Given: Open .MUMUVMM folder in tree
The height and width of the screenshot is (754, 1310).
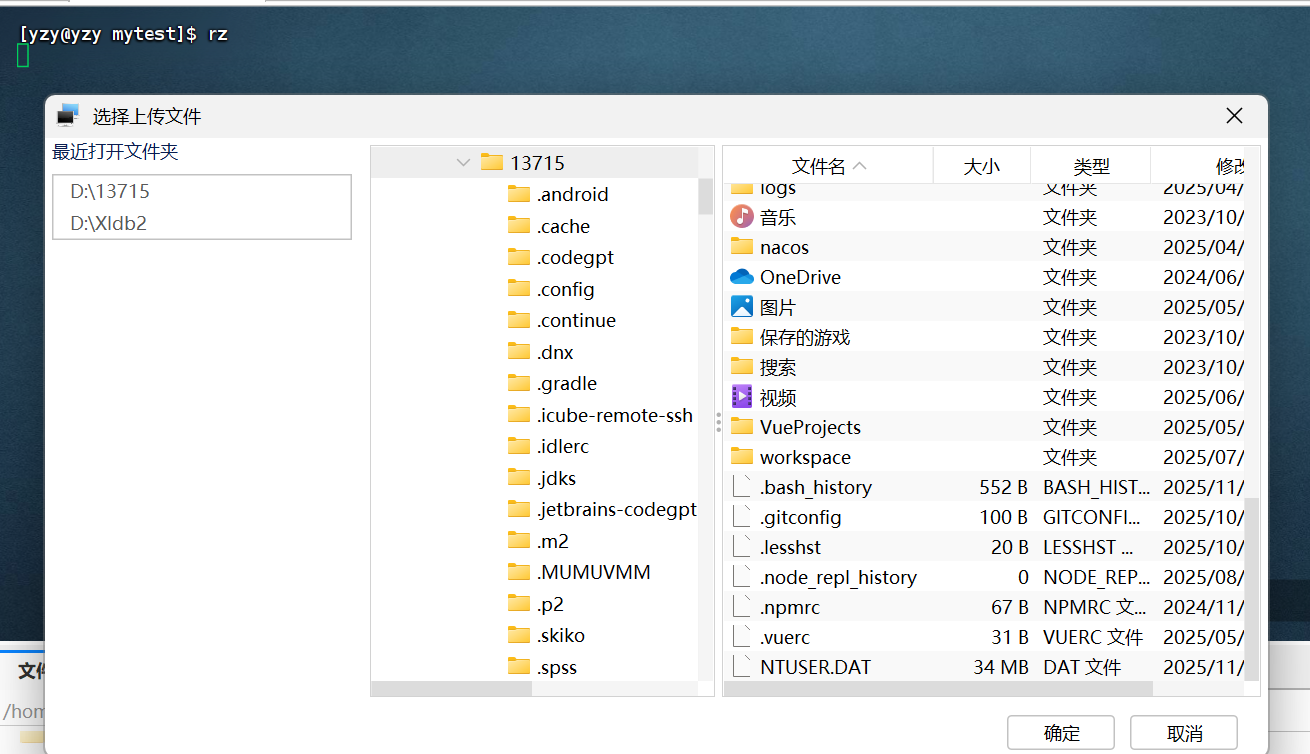Looking at the screenshot, I should [x=593, y=572].
